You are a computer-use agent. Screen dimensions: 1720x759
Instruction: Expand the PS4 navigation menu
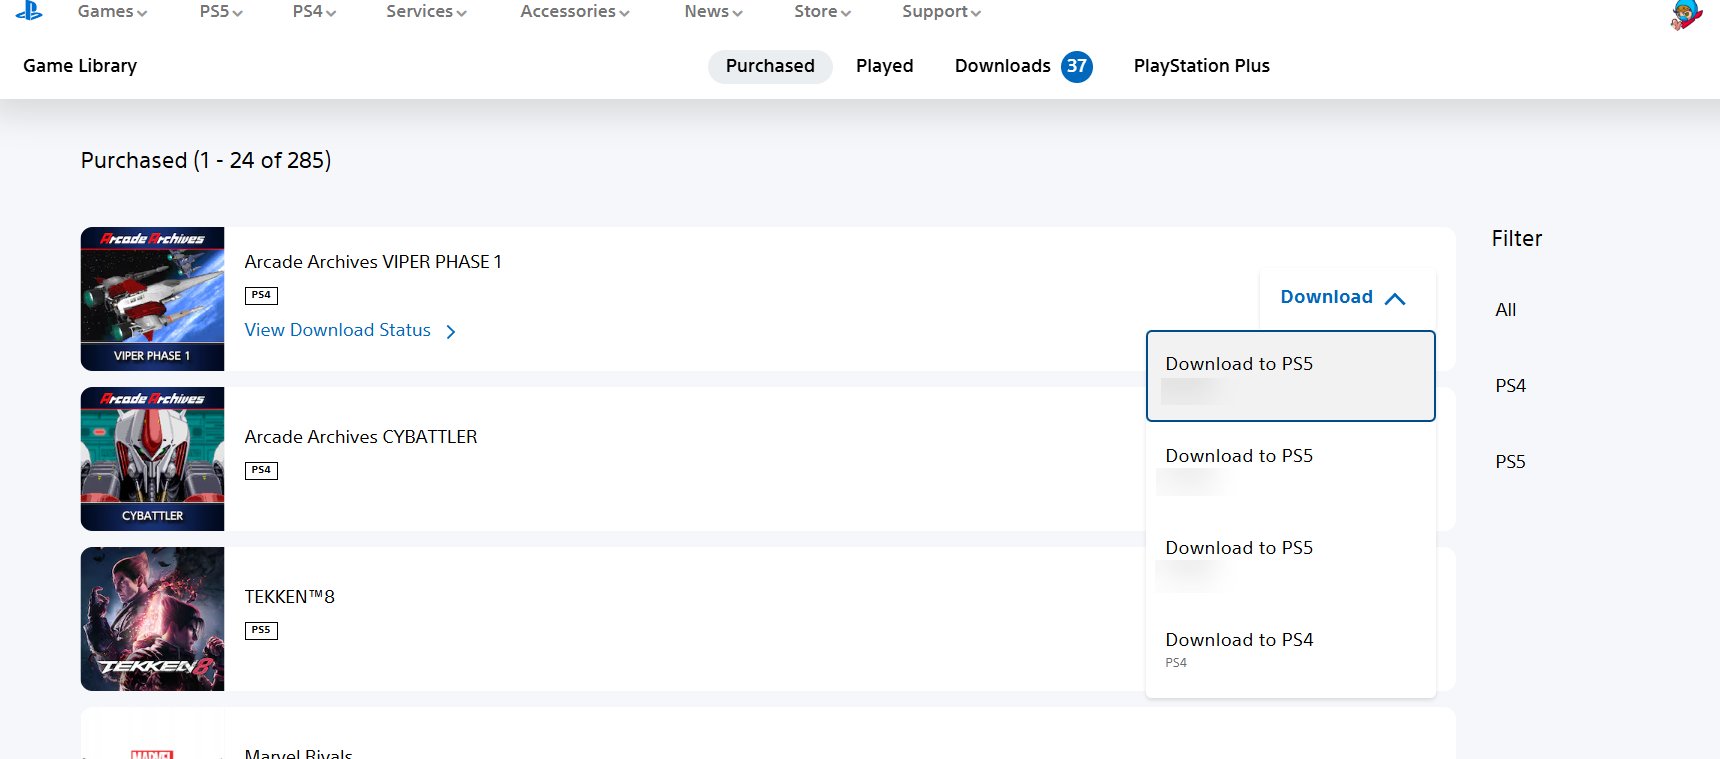[x=314, y=12]
